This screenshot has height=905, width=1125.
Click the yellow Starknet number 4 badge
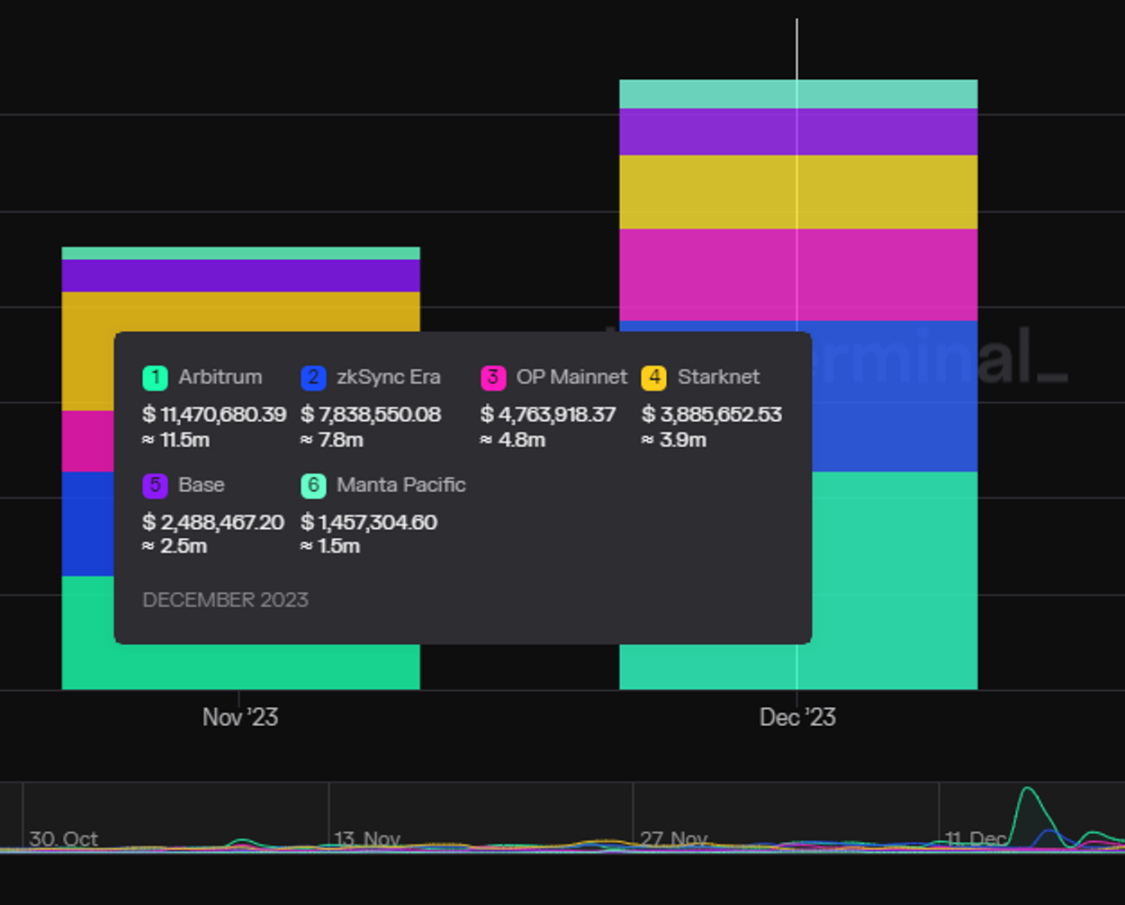(654, 378)
